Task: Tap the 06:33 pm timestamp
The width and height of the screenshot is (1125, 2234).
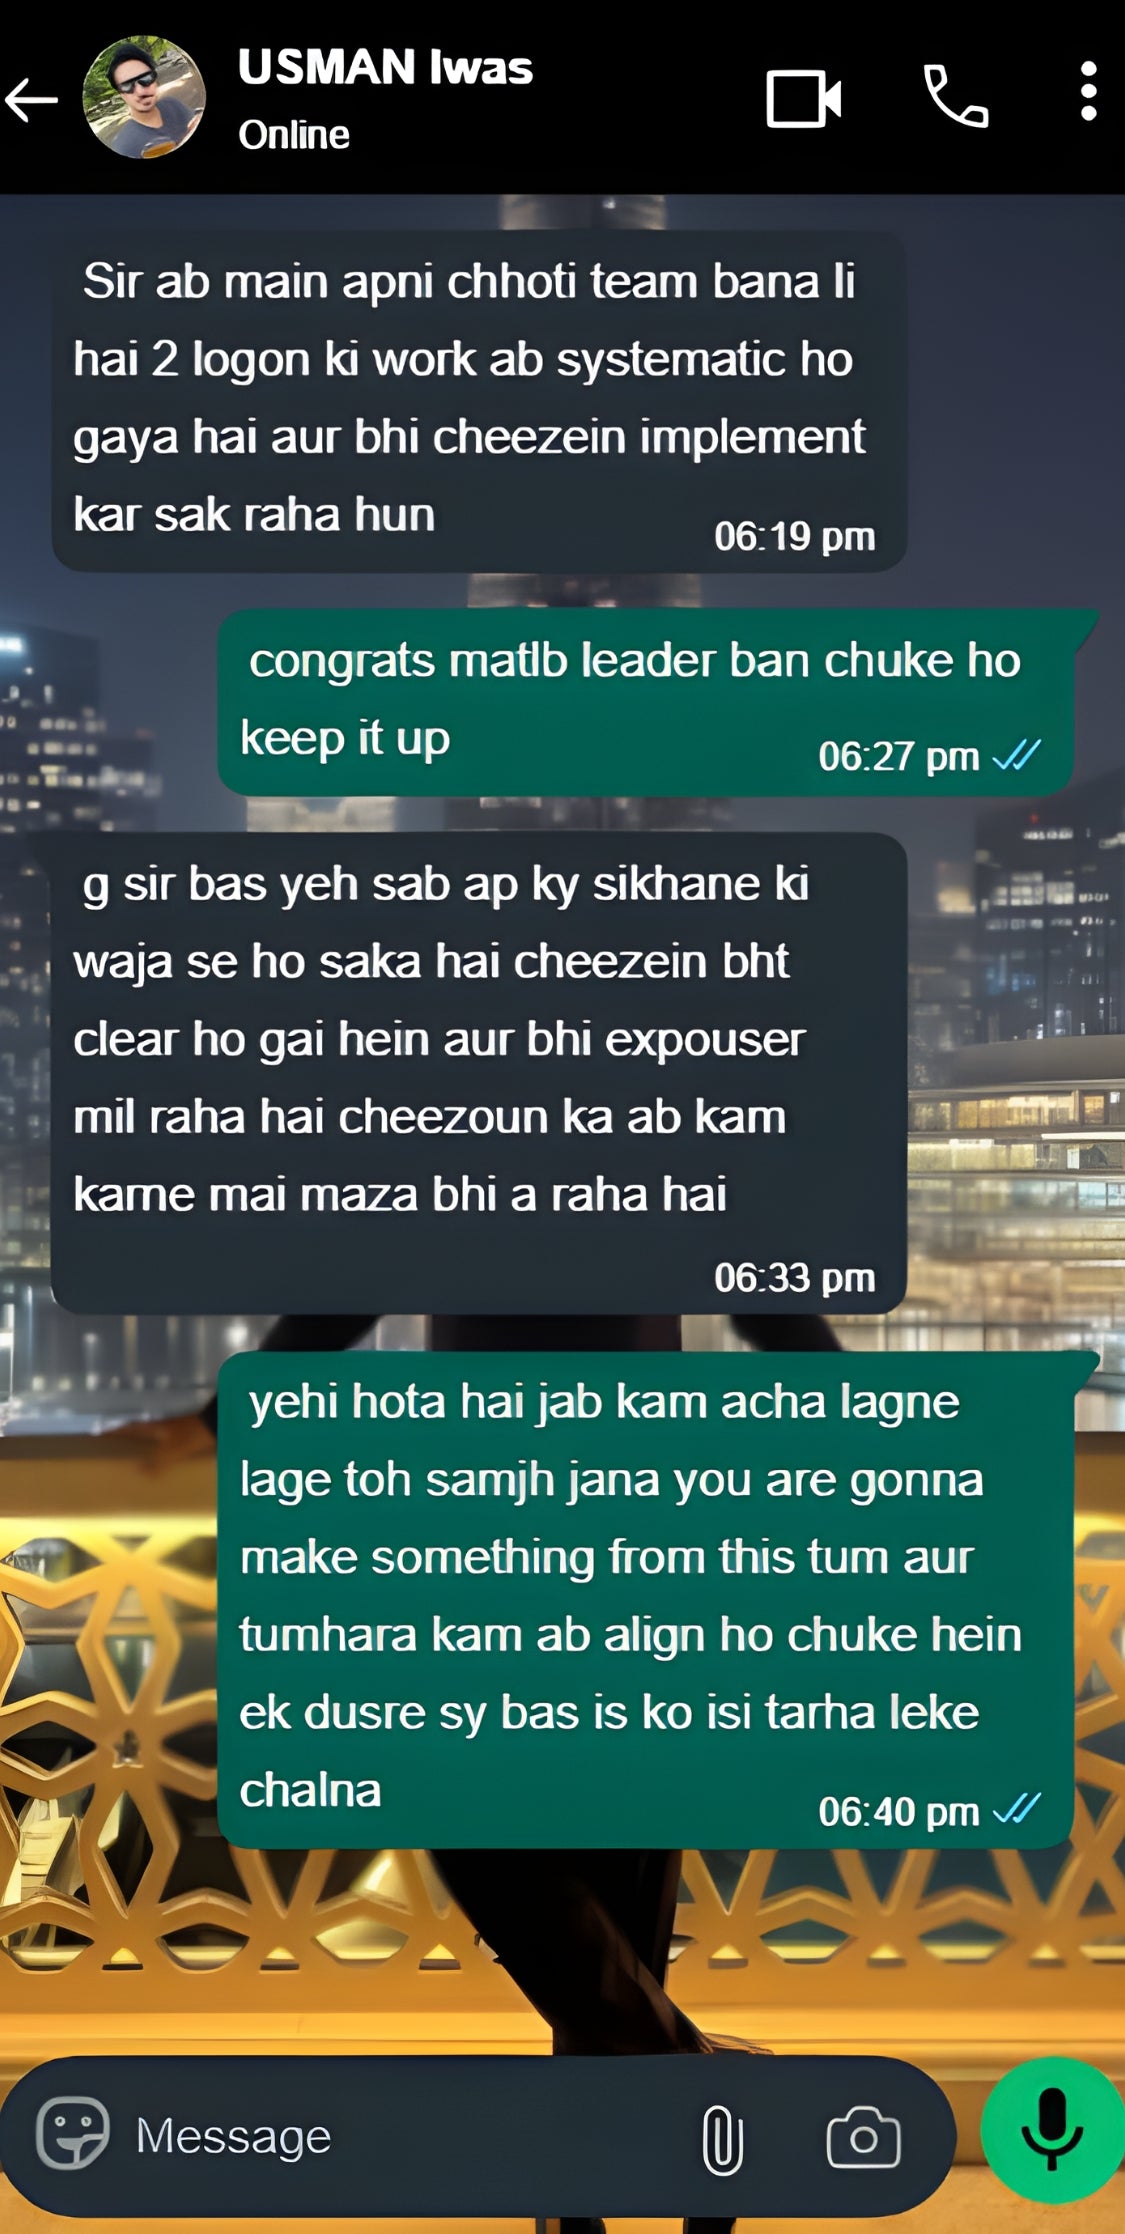Action: (x=795, y=1278)
